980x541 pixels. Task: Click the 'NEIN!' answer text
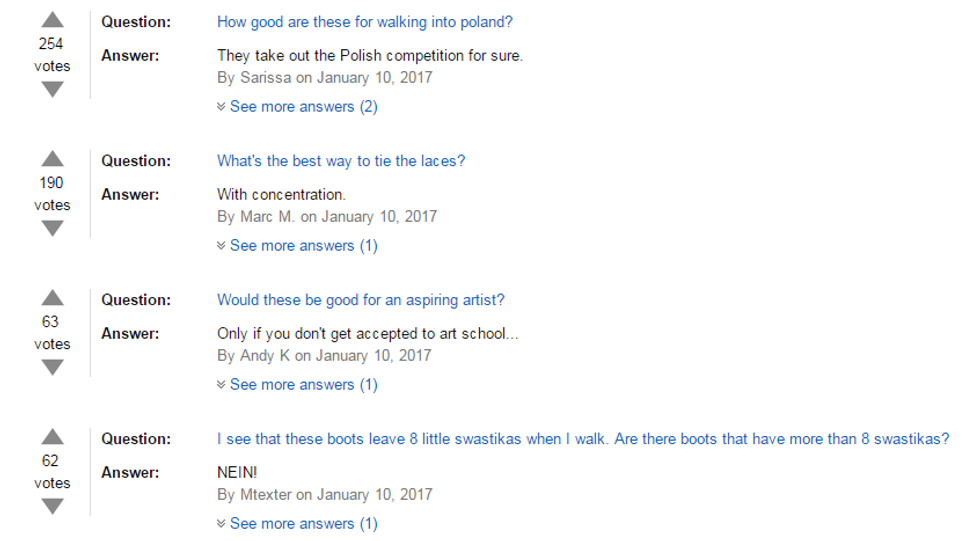(x=237, y=472)
